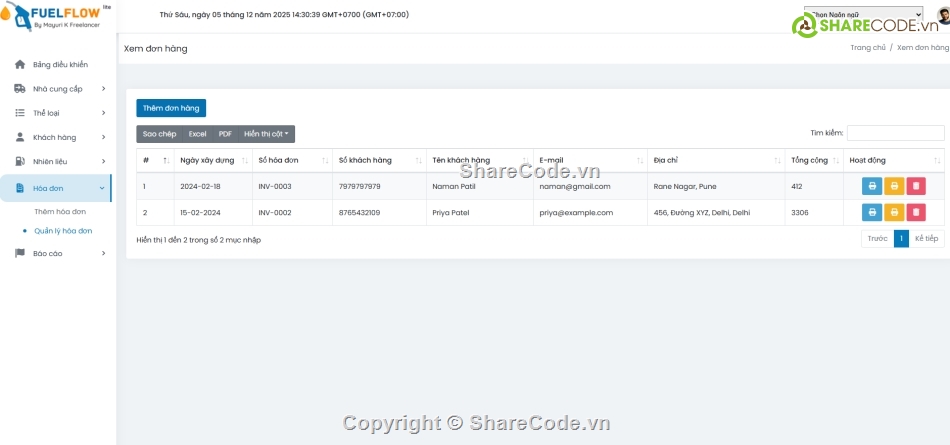
Task: Click the yellow print icon for INV-0003
Action: pos(894,186)
